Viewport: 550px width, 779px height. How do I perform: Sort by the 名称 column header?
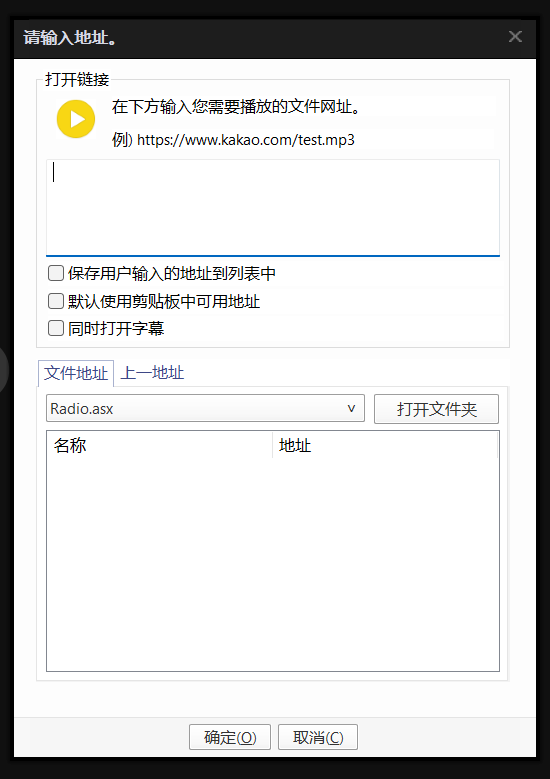[x=159, y=445]
